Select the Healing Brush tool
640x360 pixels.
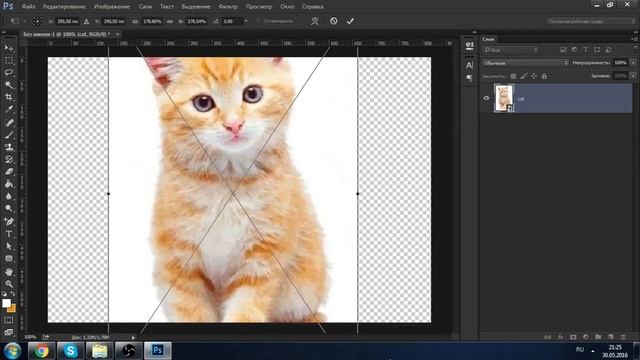tap(9, 122)
